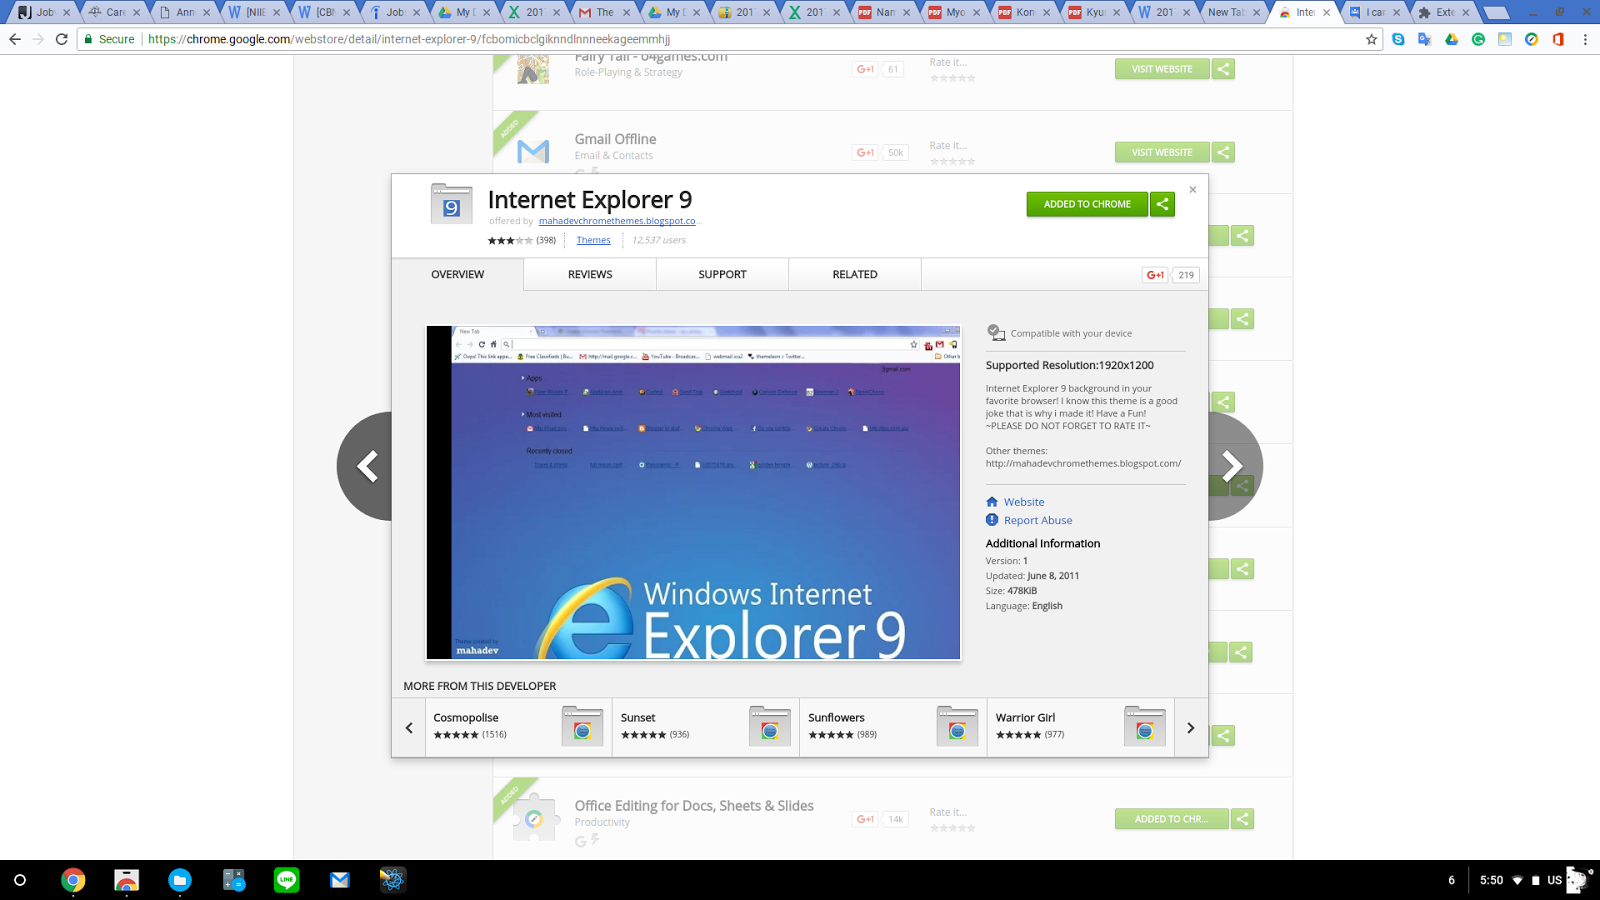
Task: Share the Gmail Offline app
Action: click(1223, 152)
